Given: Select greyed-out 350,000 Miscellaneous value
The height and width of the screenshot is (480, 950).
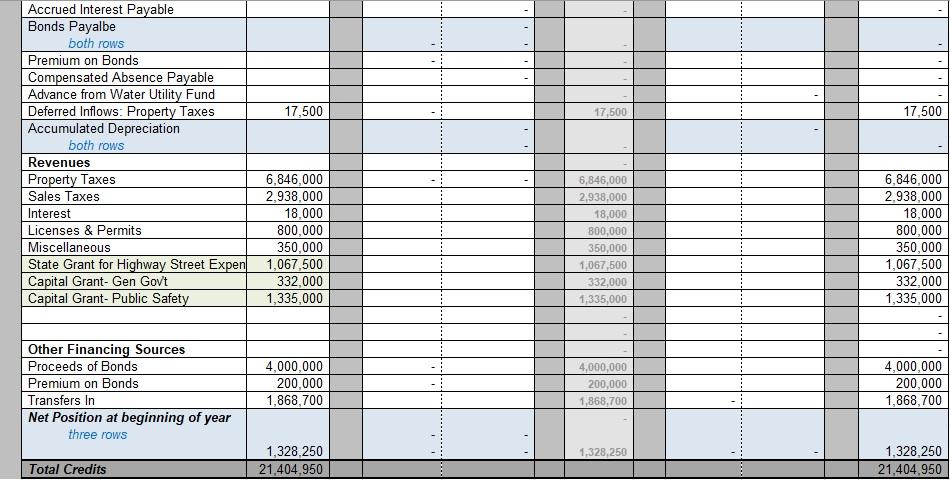Looking at the screenshot, I should pos(608,248).
